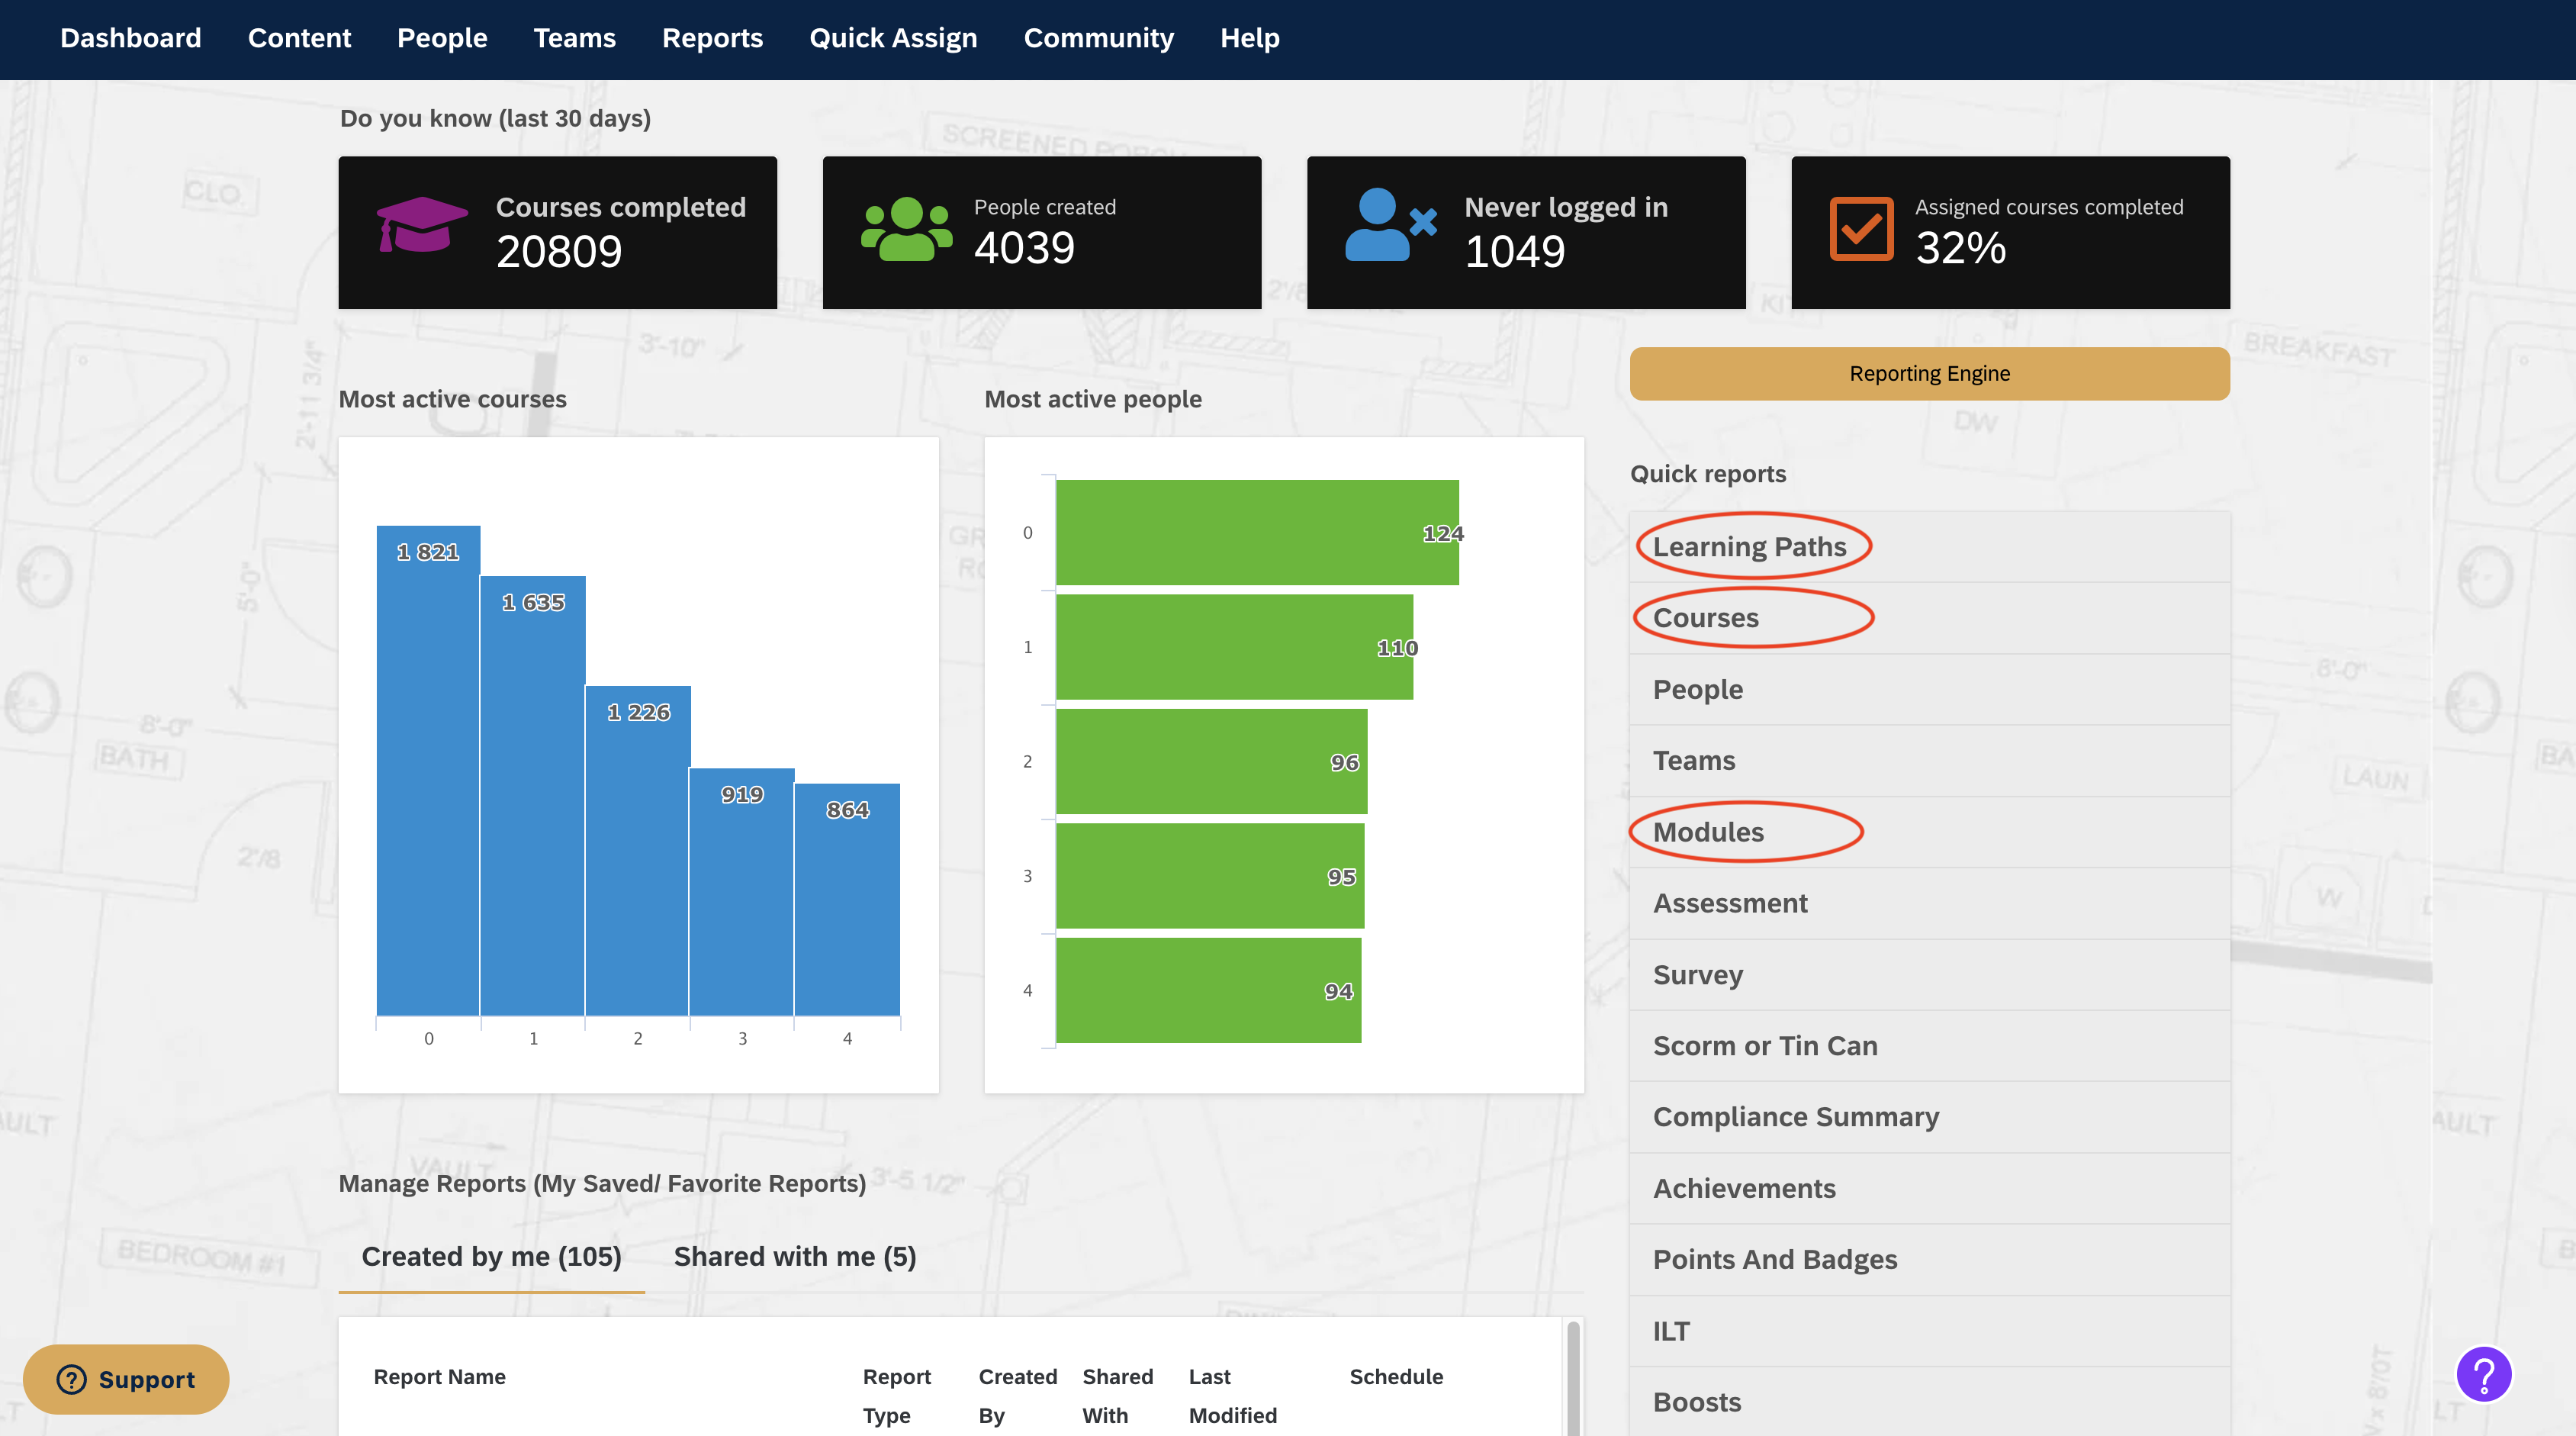Click the purple graduation cap icon
The width and height of the screenshot is (2576, 1436).
pyautogui.click(x=421, y=226)
